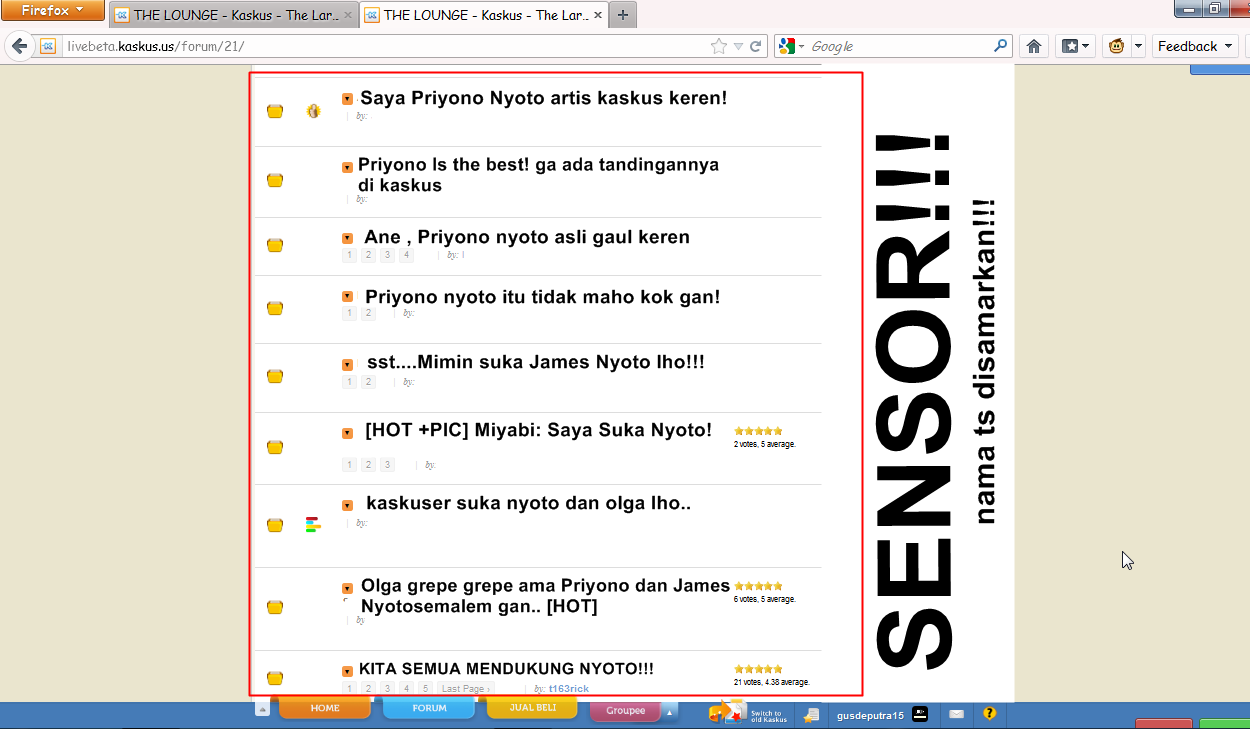Go back with the browser back arrow
This screenshot has width=1250, height=729.
point(19,46)
